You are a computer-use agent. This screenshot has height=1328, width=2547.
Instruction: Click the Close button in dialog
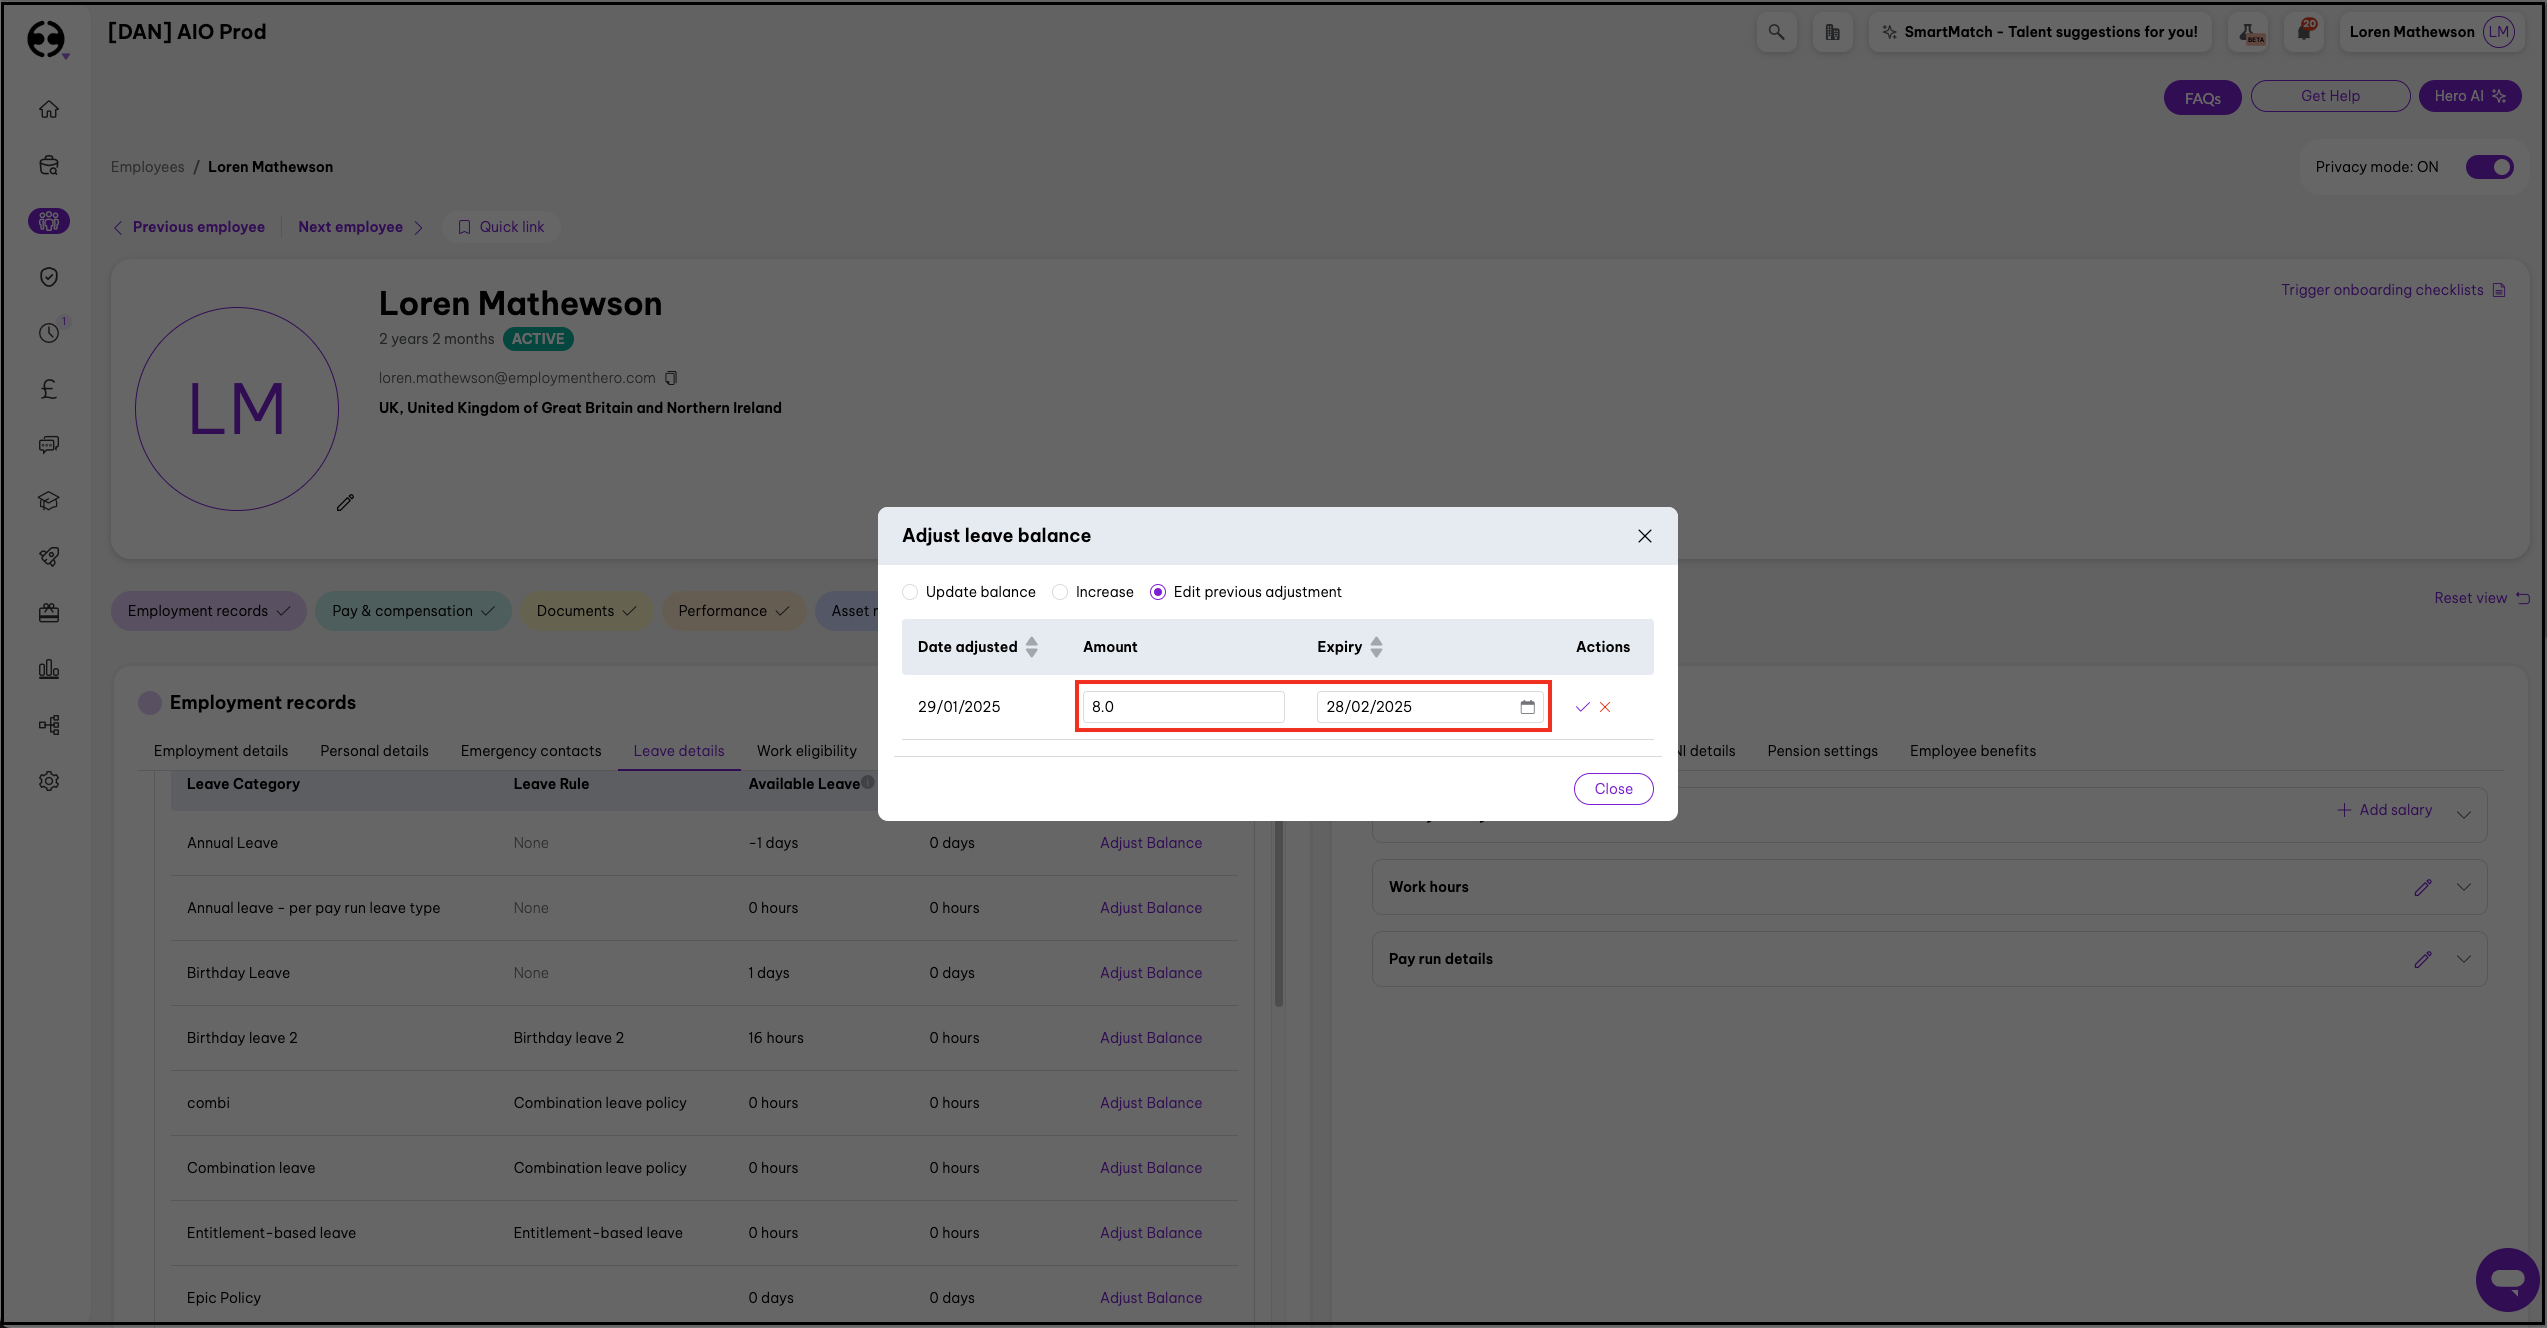(1613, 789)
